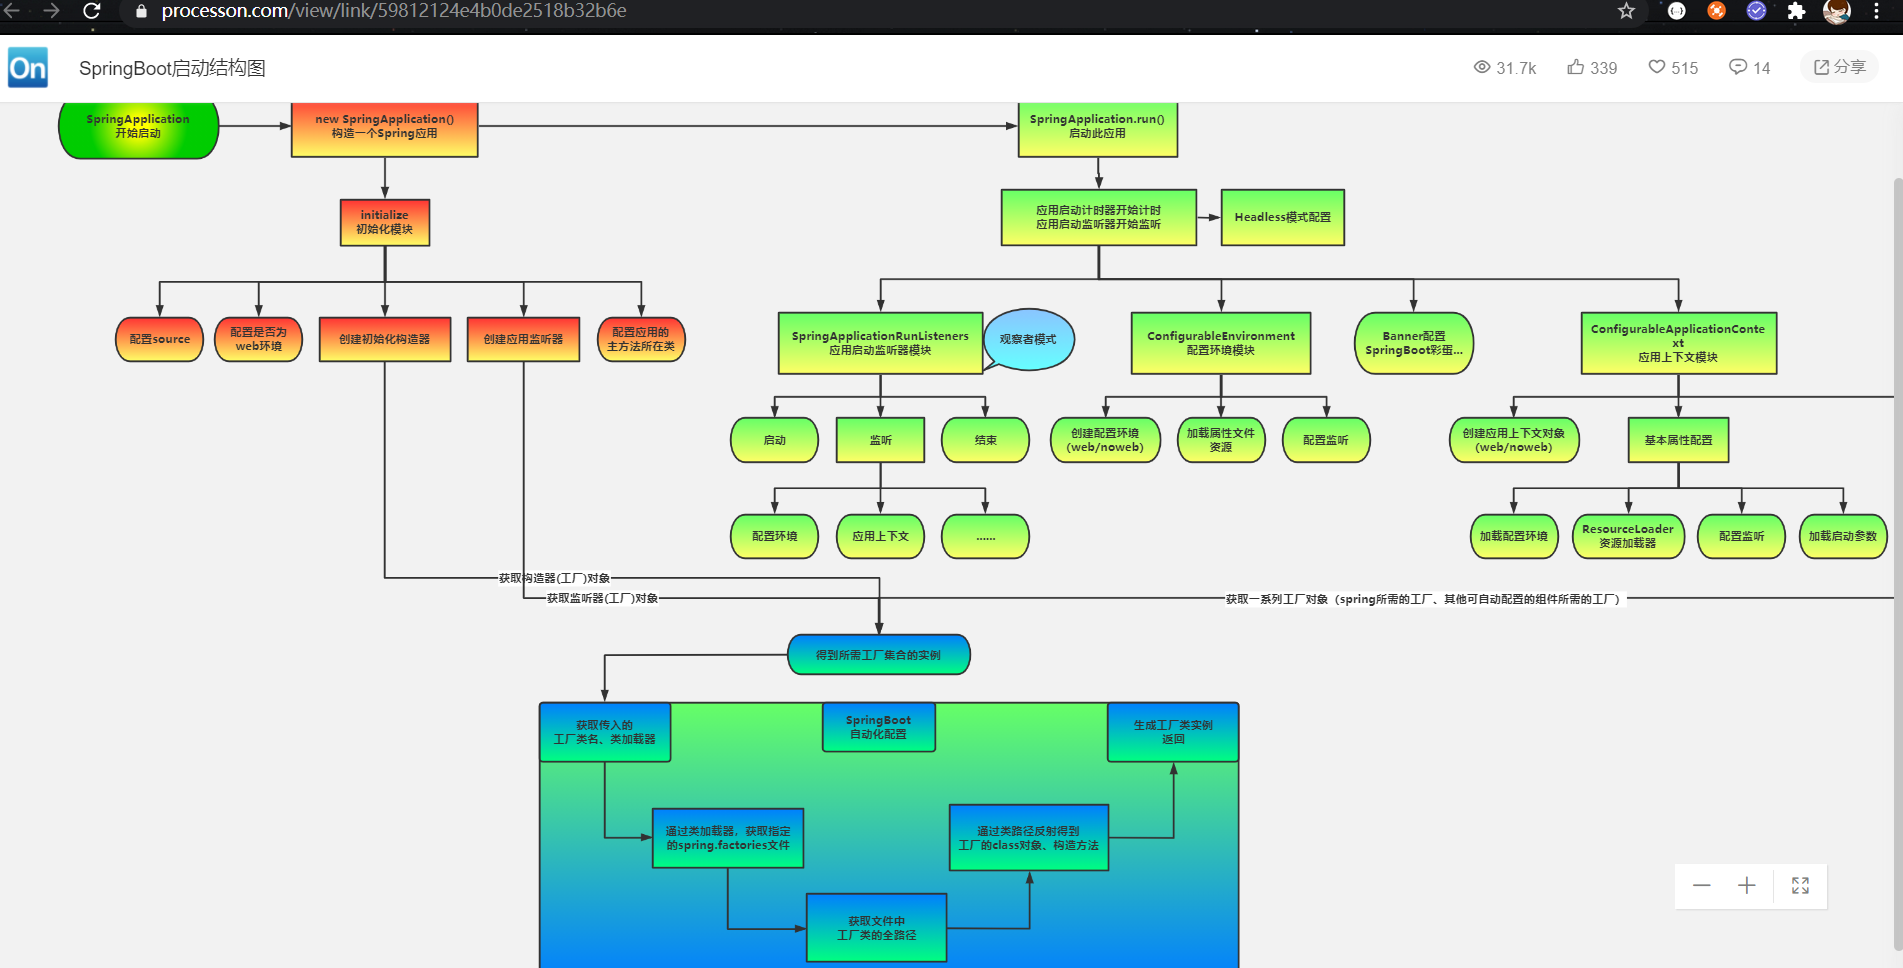Select the Headless模式配置 node
The width and height of the screenshot is (1903, 968).
(1282, 217)
